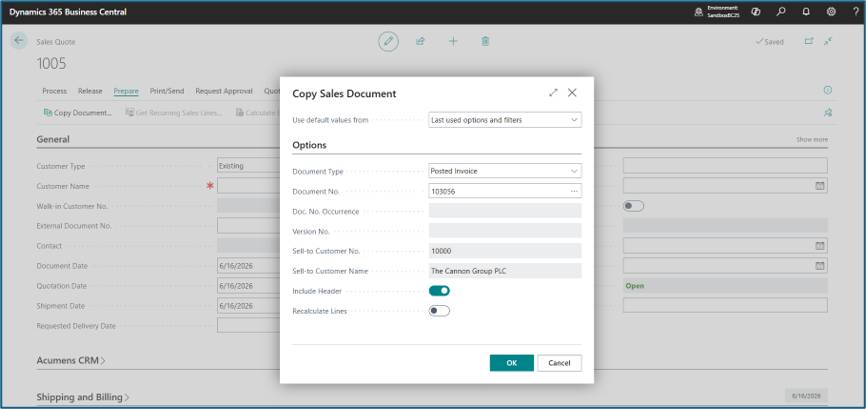The height and width of the screenshot is (409, 866).
Task: Click Copy Document action
Action: click(78, 113)
